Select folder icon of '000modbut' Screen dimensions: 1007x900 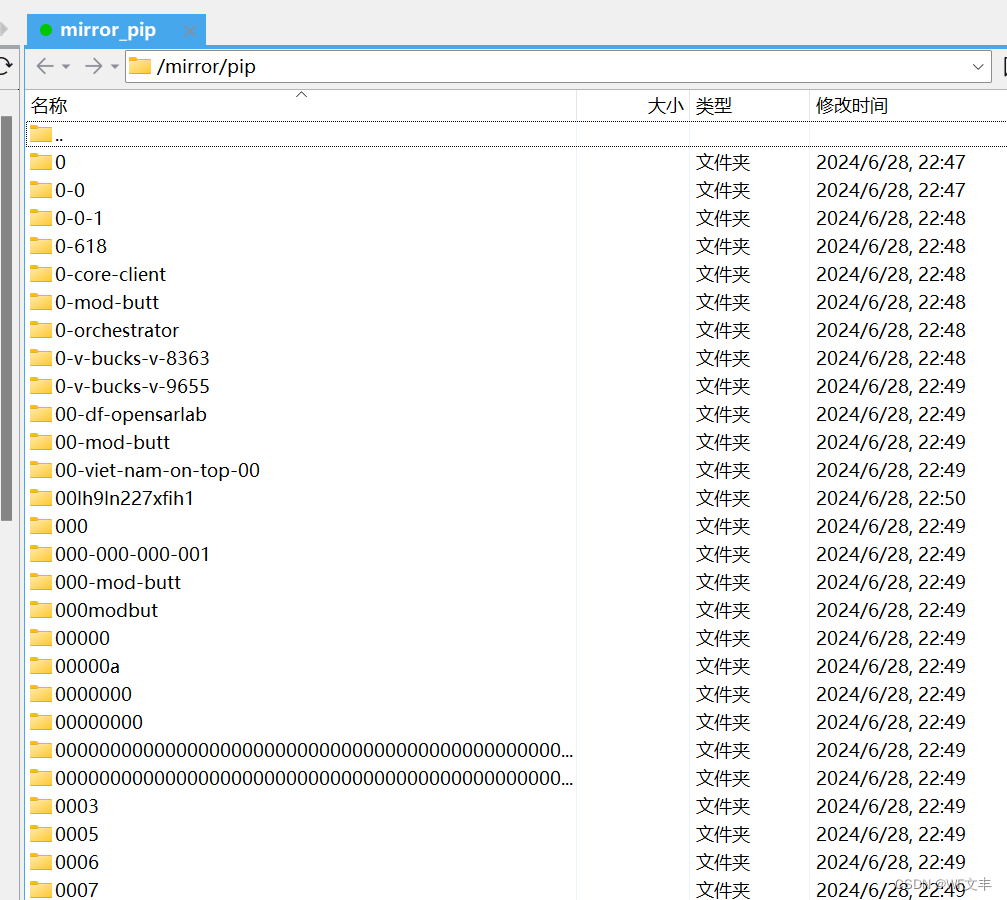point(40,610)
